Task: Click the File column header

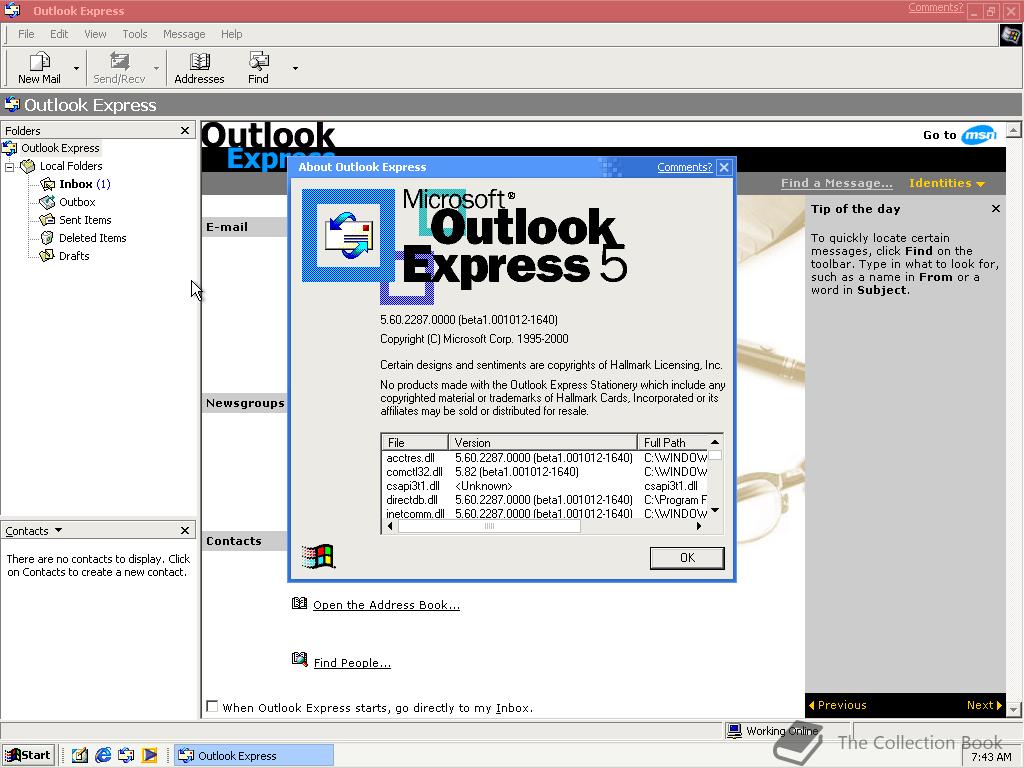Action: (415, 442)
